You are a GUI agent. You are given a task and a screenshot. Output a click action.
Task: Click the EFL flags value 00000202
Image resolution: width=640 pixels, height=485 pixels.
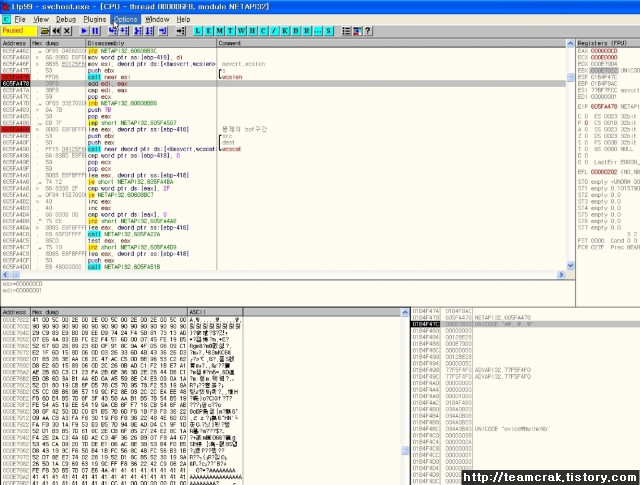[604, 172]
